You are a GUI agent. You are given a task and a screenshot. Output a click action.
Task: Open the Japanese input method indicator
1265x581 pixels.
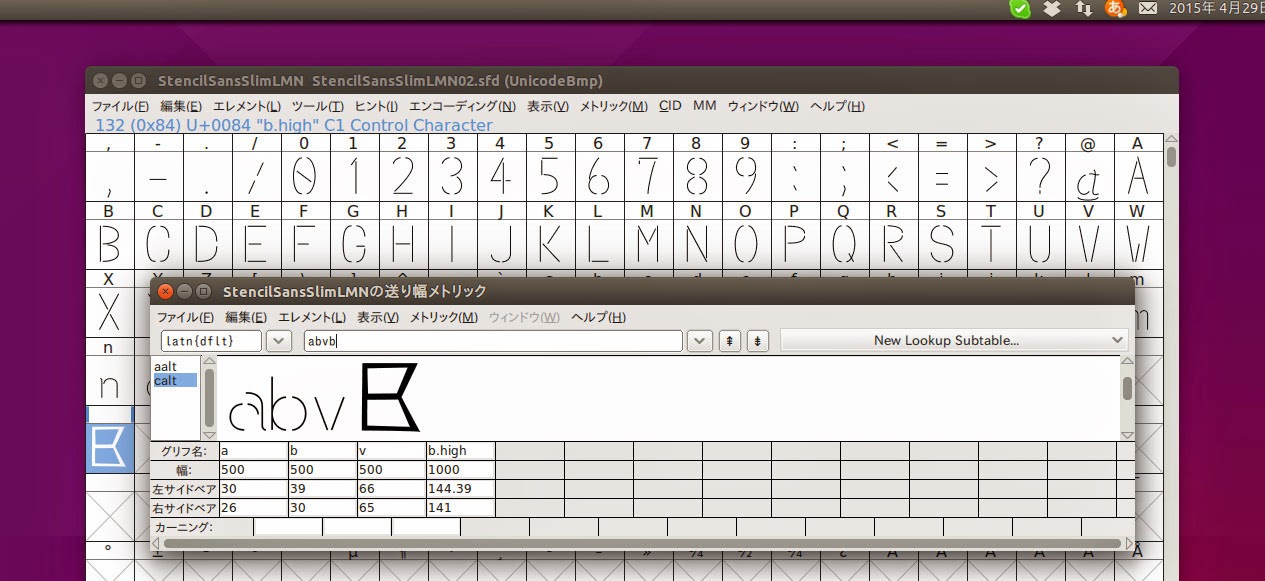tap(1116, 8)
